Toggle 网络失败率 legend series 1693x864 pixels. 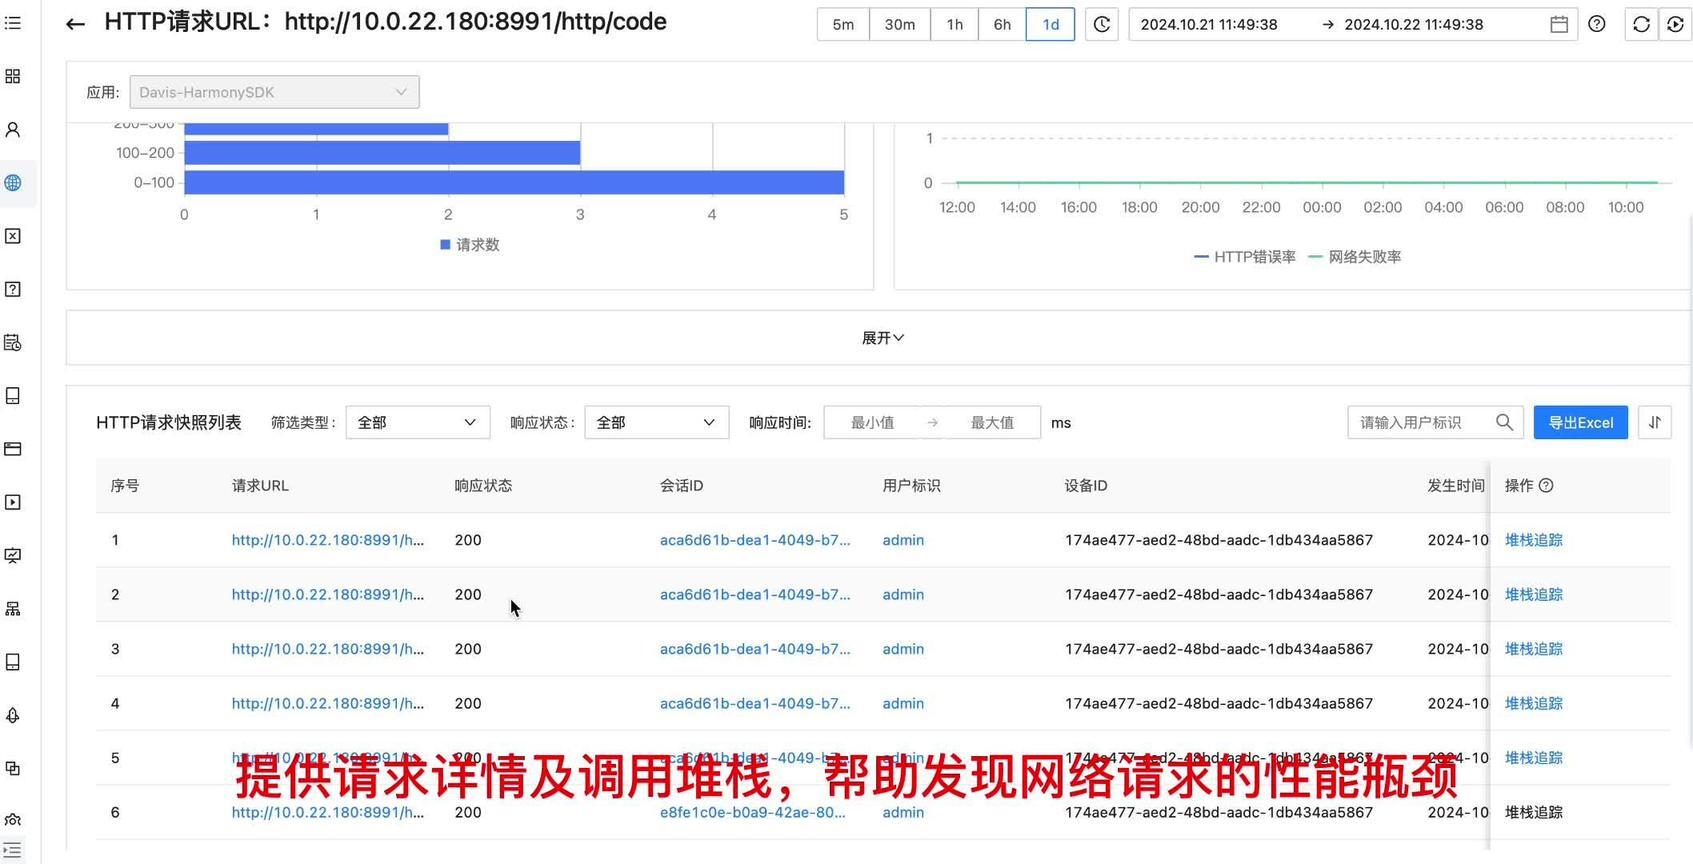click(1355, 257)
